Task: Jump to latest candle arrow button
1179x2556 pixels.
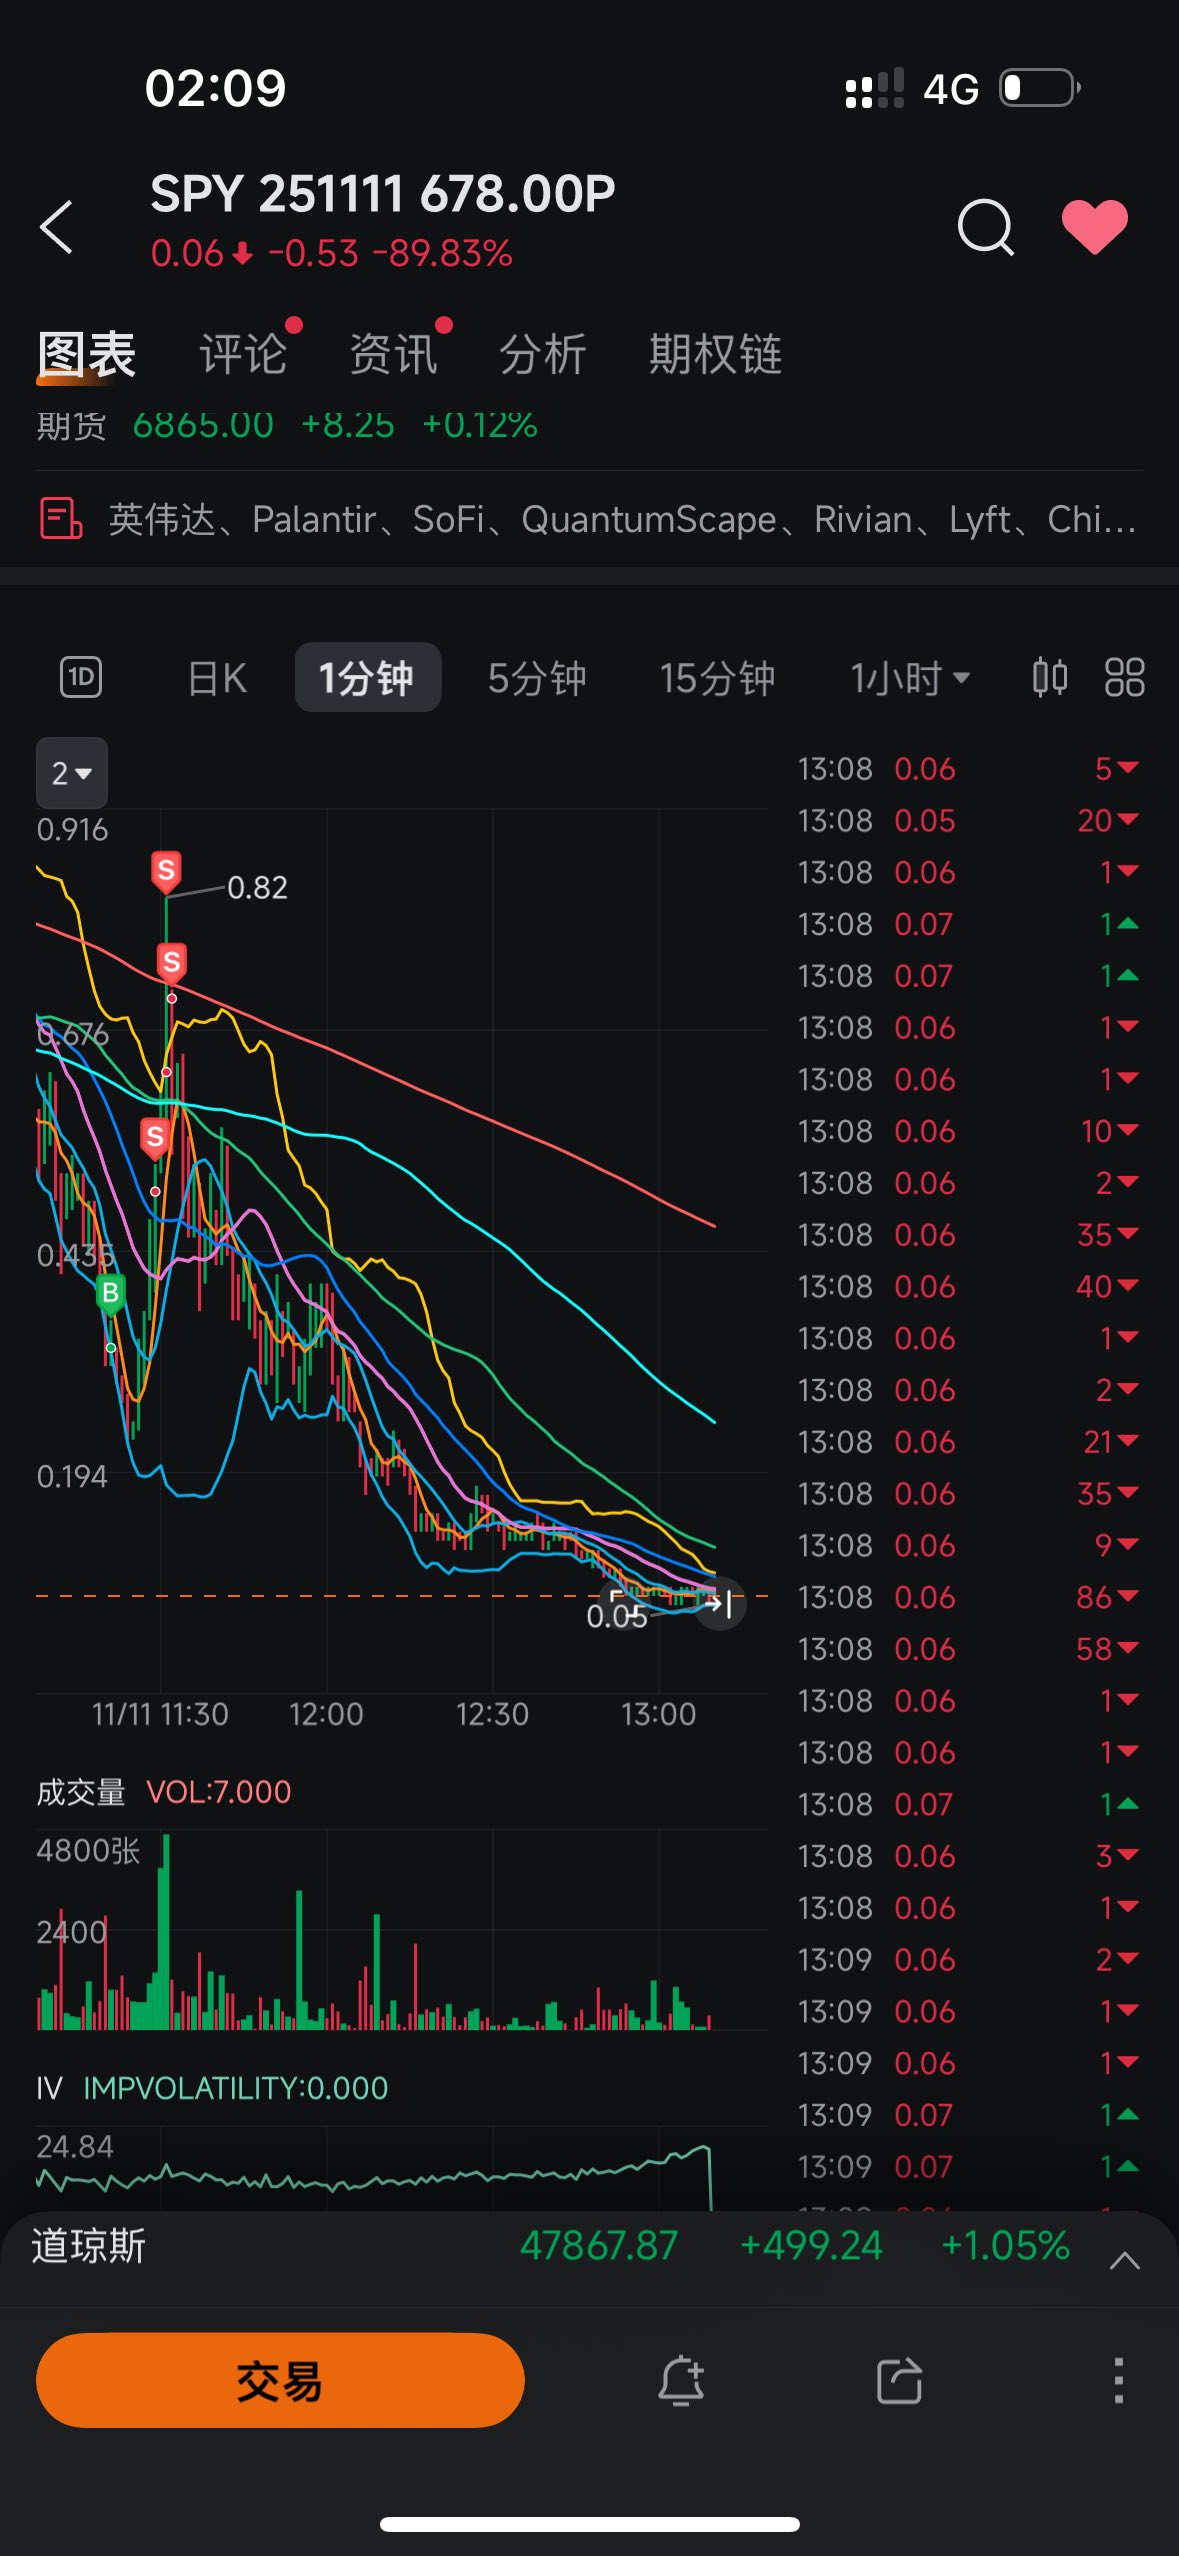Action: pyautogui.click(x=720, y=1604)
